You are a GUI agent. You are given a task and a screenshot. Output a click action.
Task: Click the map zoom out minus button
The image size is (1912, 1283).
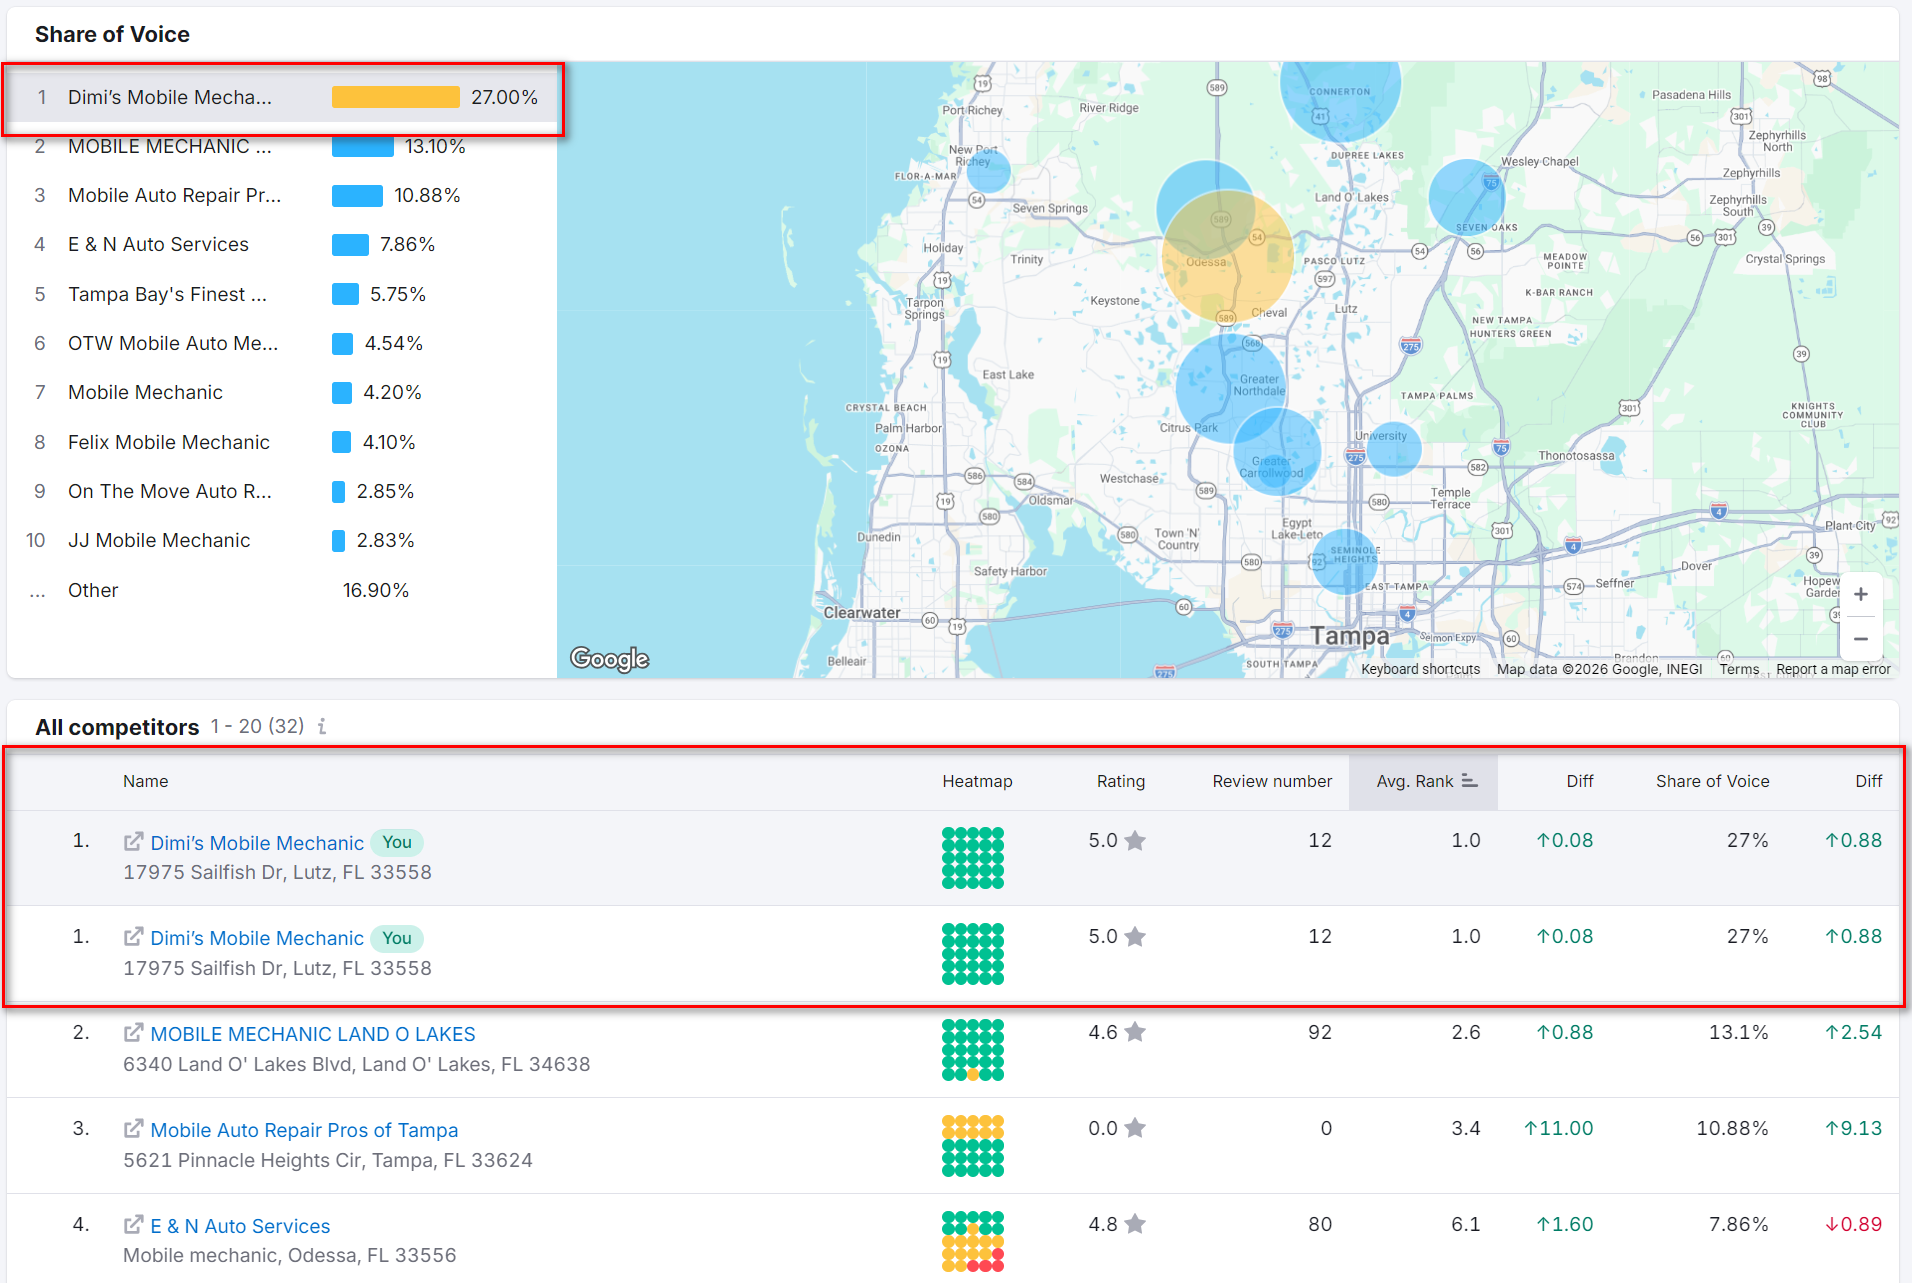click(1860, 639)
